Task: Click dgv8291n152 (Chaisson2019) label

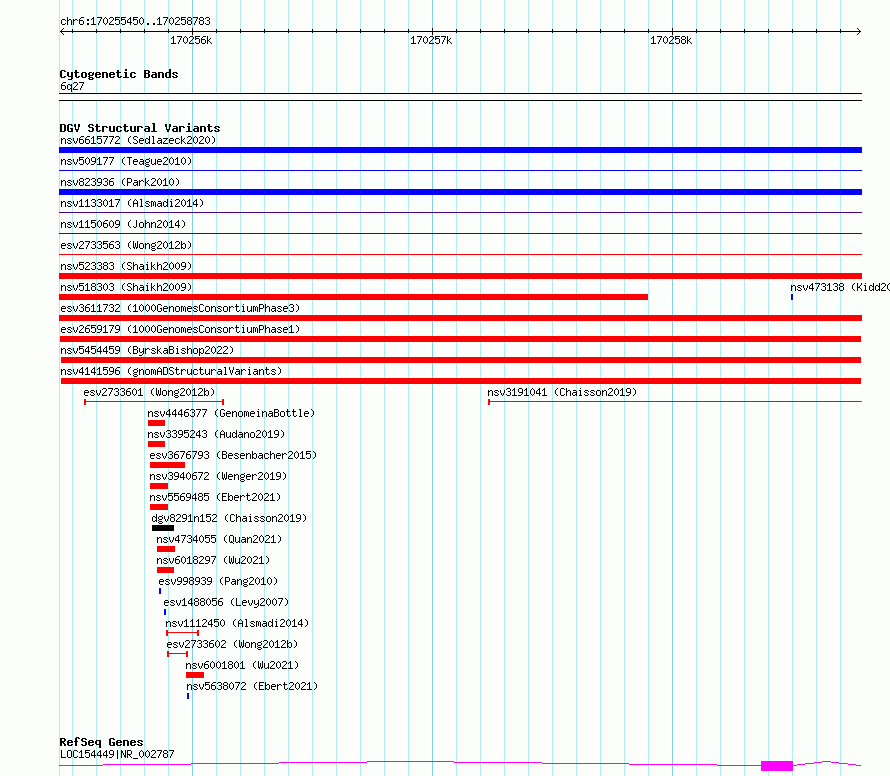Action: click(229, 518)
